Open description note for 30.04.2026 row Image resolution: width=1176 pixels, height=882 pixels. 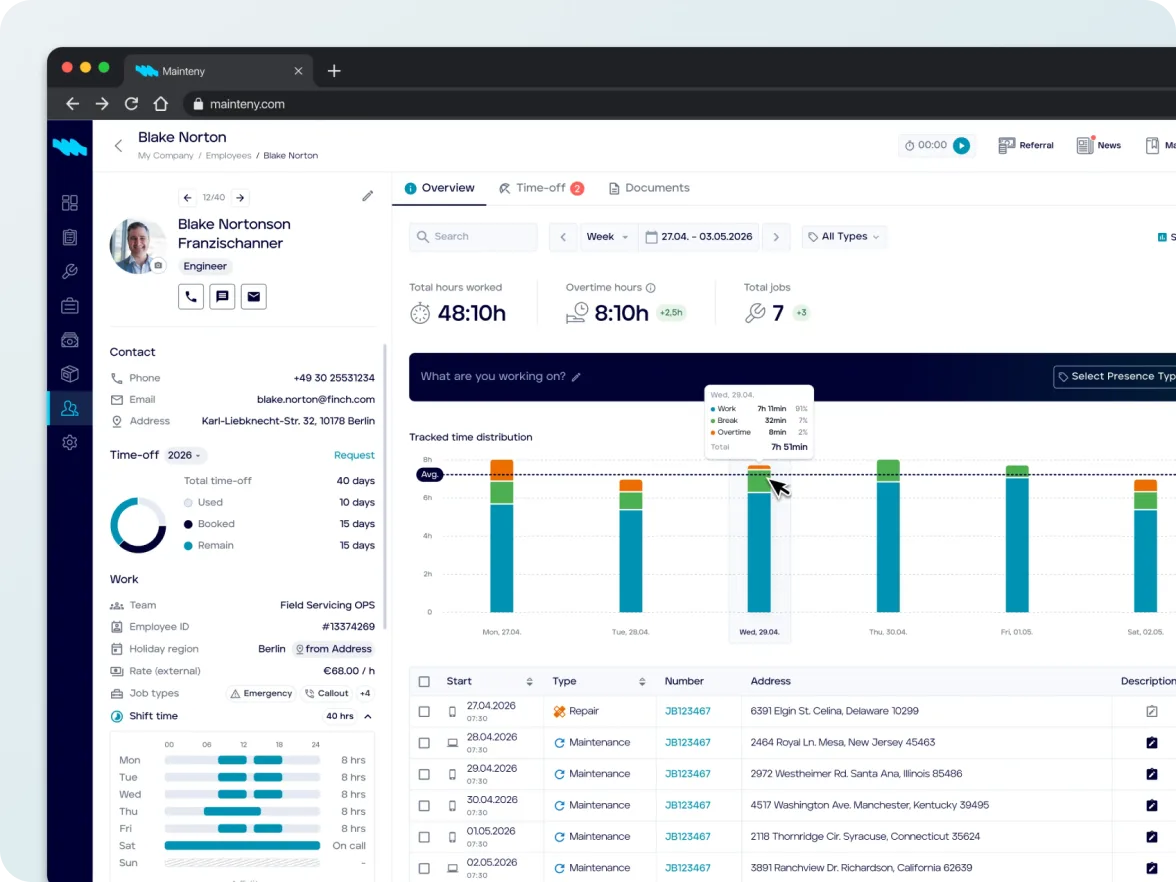pyautogui.click(x=1151, y=806)
